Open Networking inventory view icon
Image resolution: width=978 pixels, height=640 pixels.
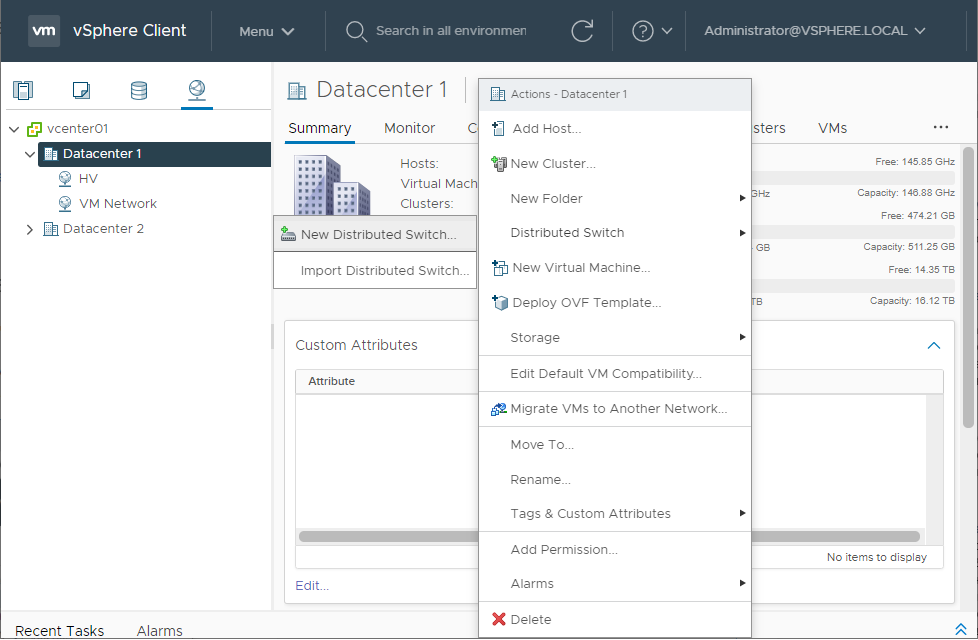click(x=197, y=90)
